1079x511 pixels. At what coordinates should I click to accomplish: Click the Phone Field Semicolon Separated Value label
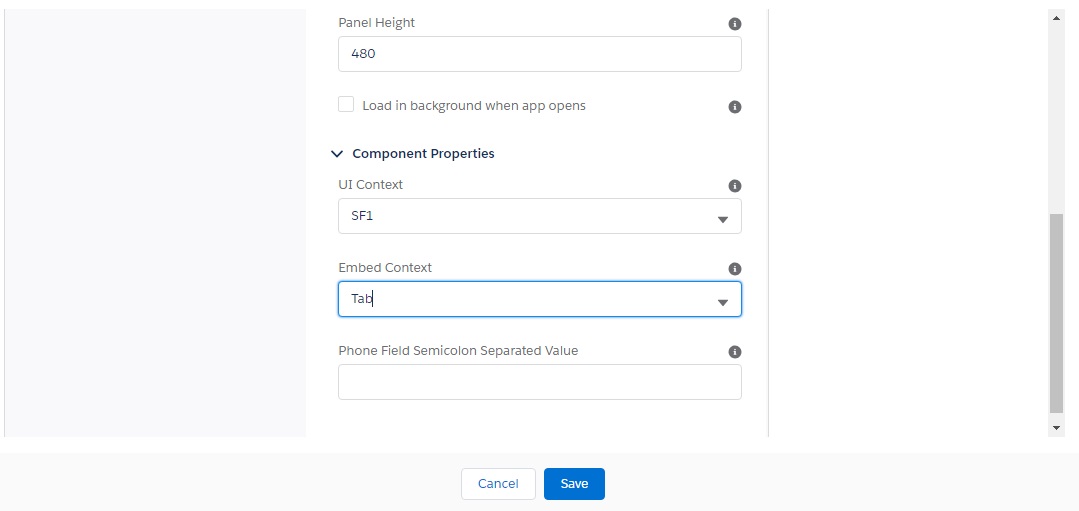click(x=458, y=351)
